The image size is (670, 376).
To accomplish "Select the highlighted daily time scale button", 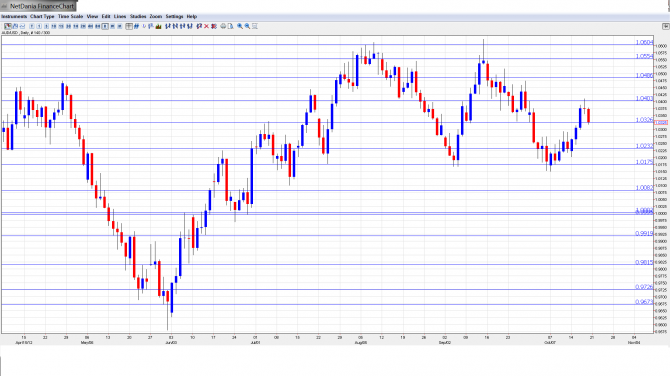I will pyautogui.click(x=105, y=26).
